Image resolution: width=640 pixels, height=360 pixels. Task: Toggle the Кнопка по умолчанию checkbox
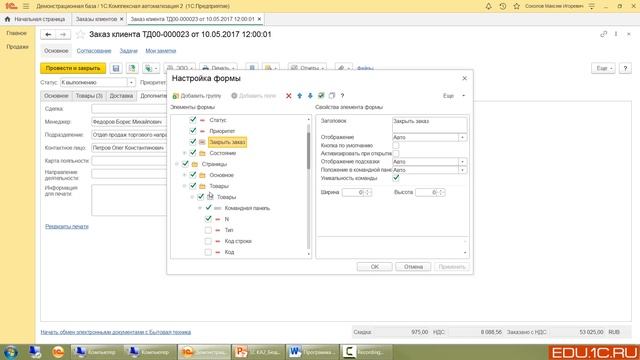click(396, 145)
